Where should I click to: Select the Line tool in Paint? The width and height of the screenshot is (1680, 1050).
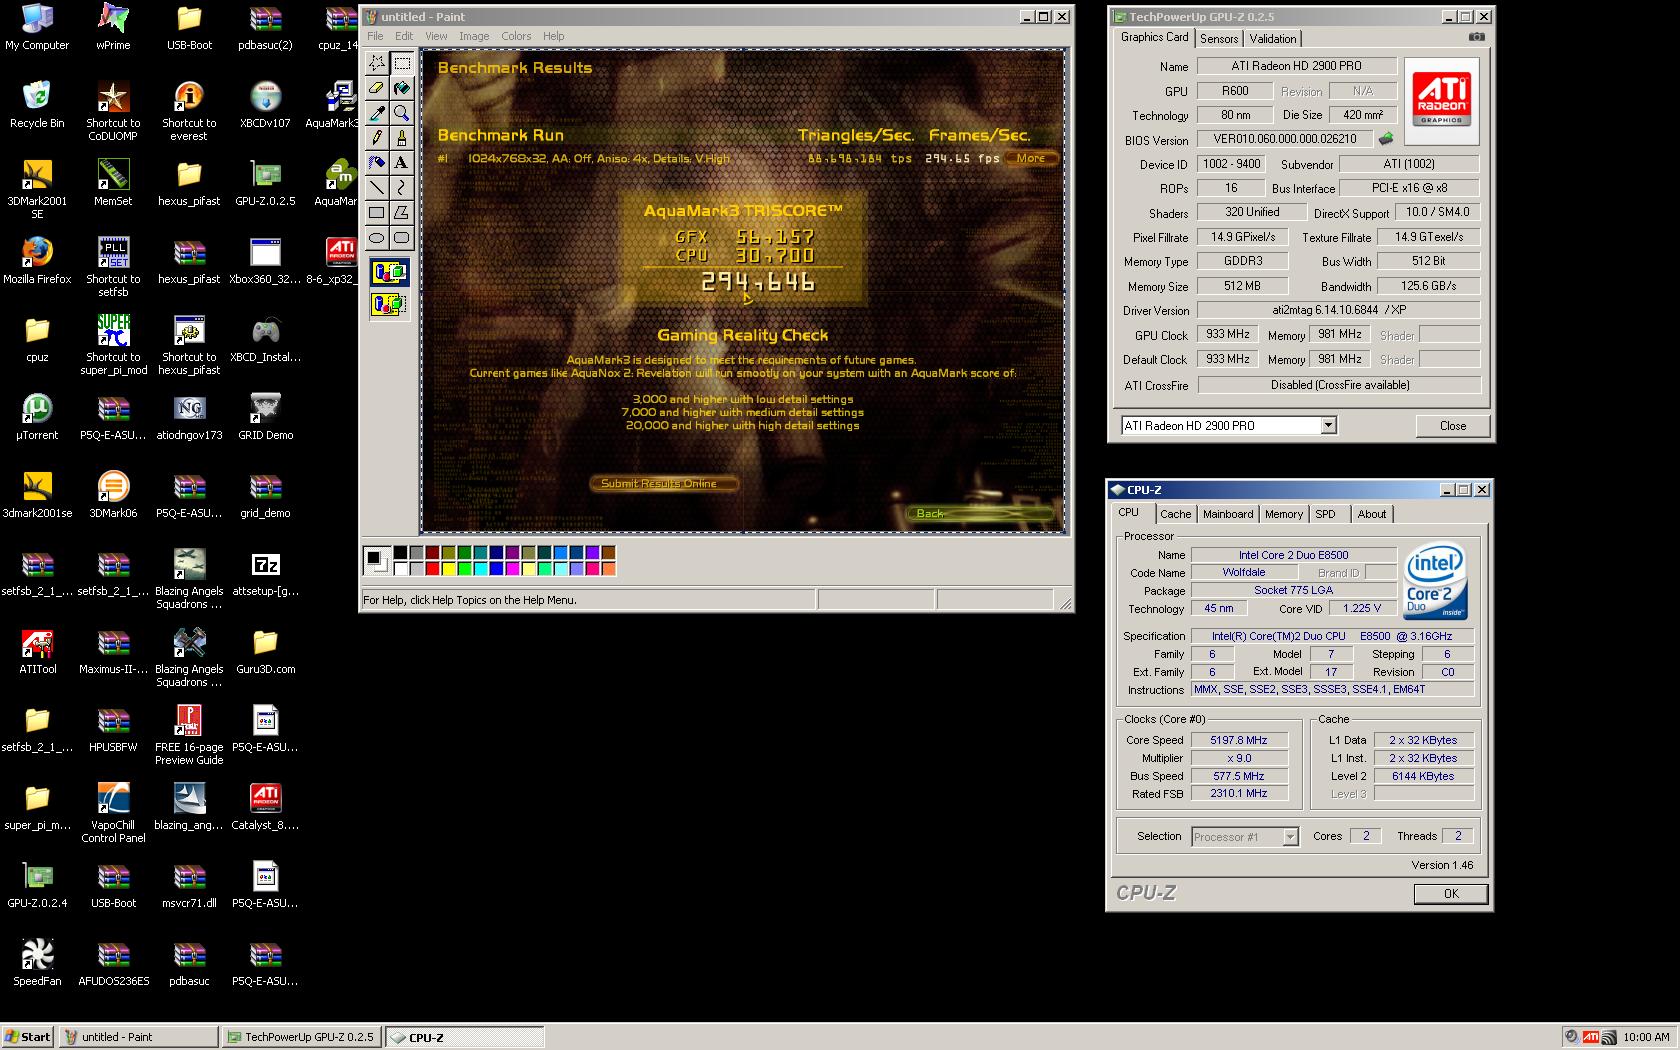pyautogui.click(x=377, y=187)
